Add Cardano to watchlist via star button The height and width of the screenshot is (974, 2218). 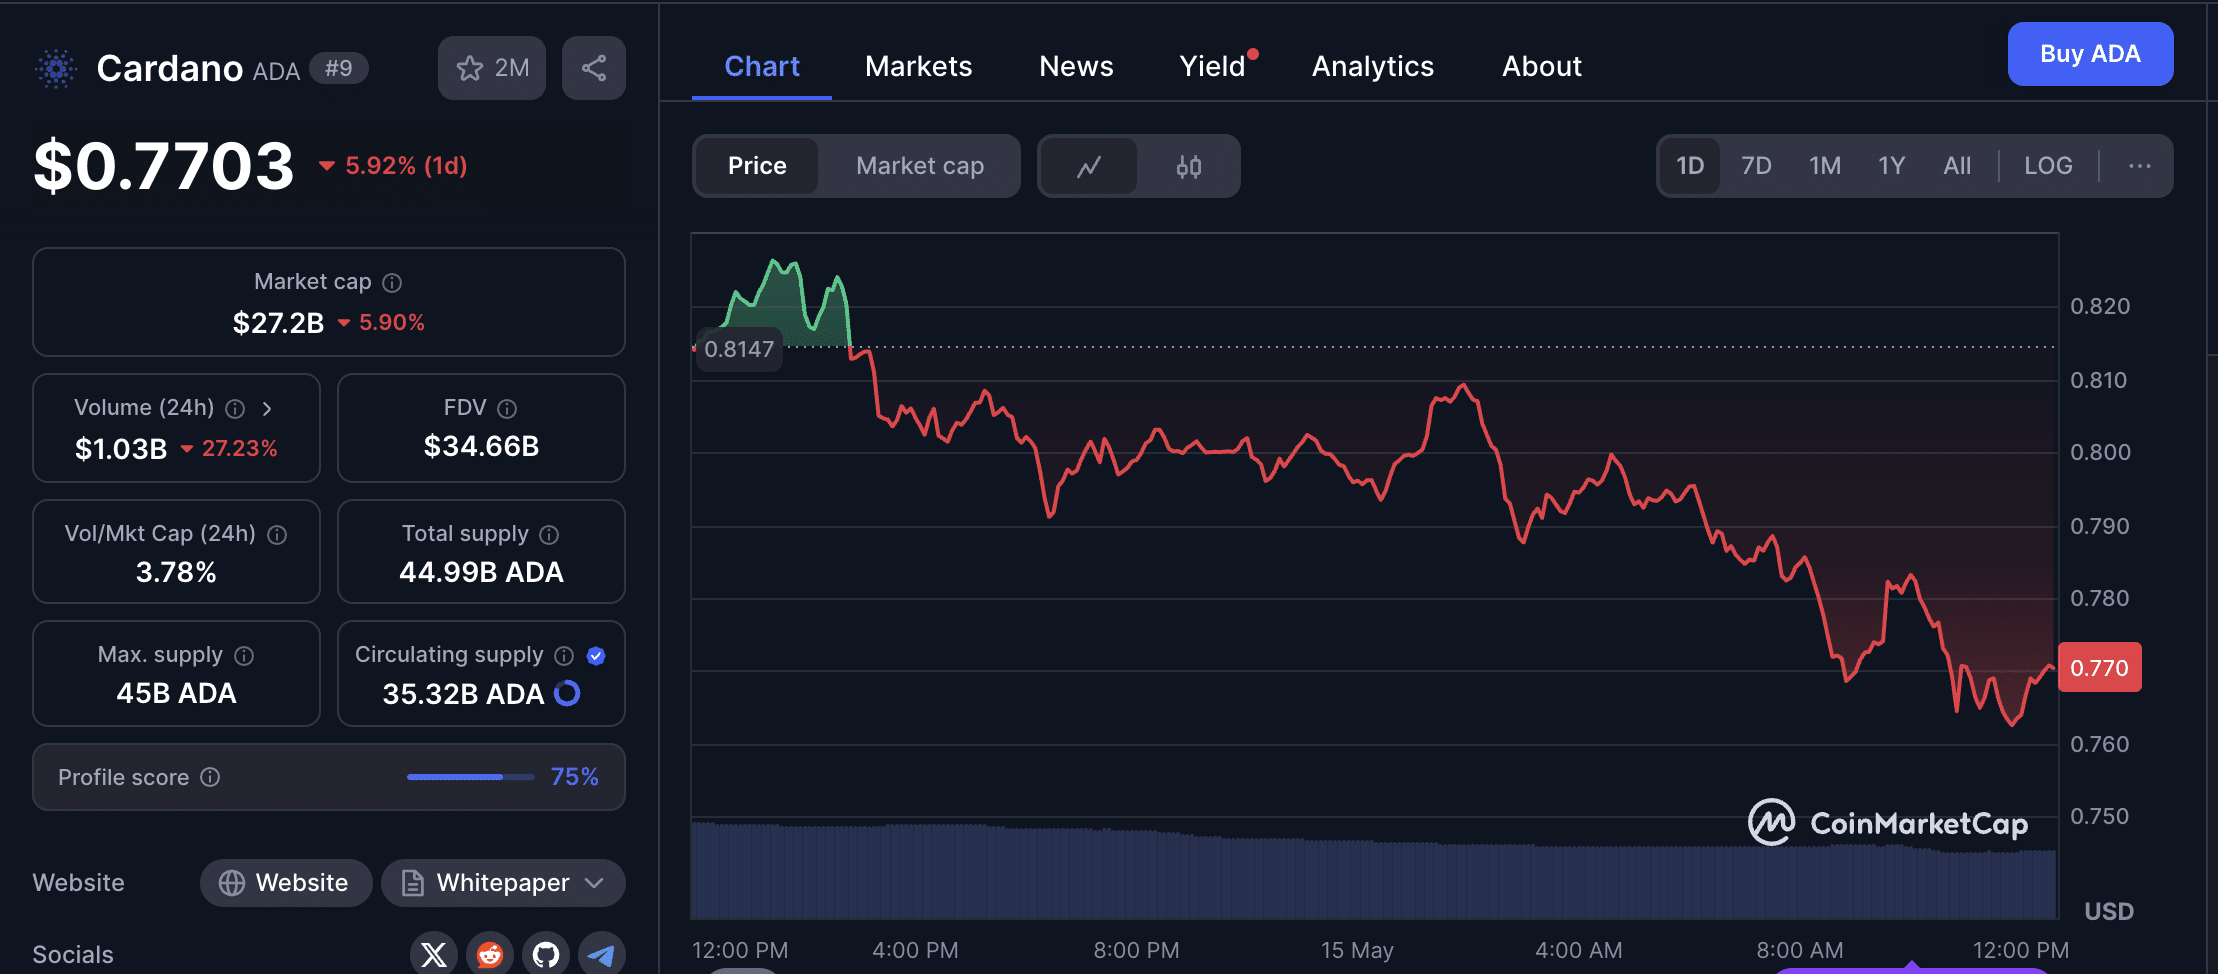click(491, 68)
